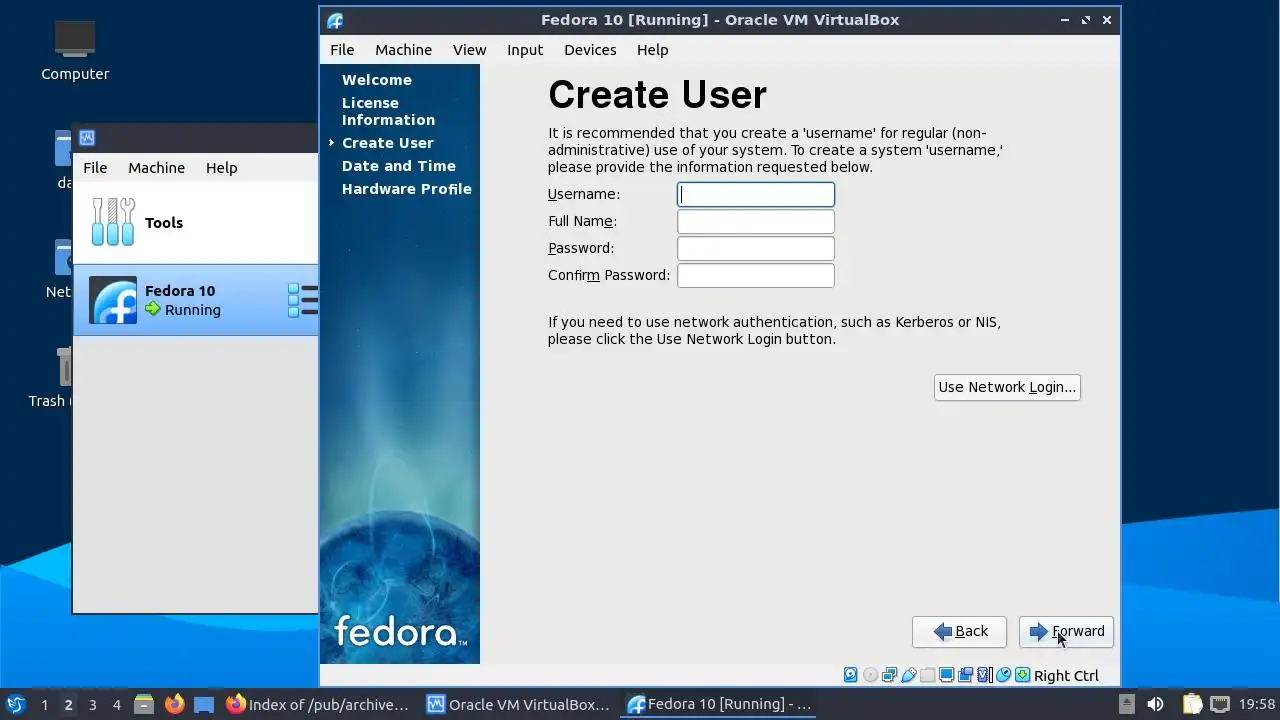1280x720 pixels.
Task: Click the CPU virtualization chip indicator
Action: tap(984, 675)
